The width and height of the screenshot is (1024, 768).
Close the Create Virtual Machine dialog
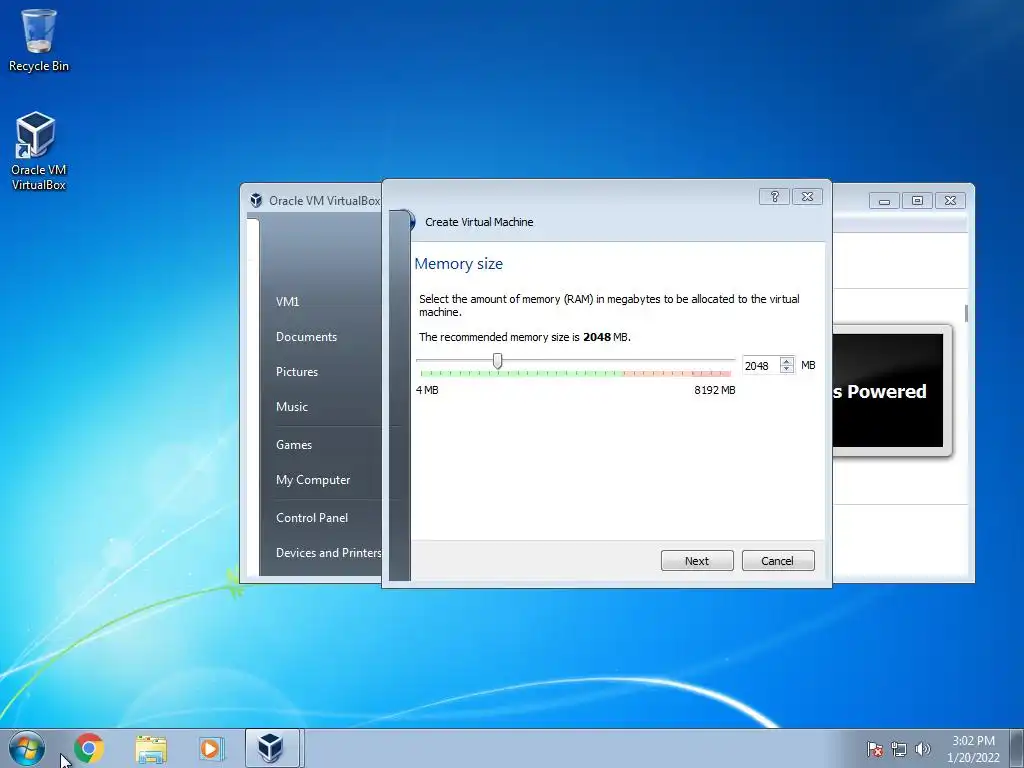(x=807, y=197)
